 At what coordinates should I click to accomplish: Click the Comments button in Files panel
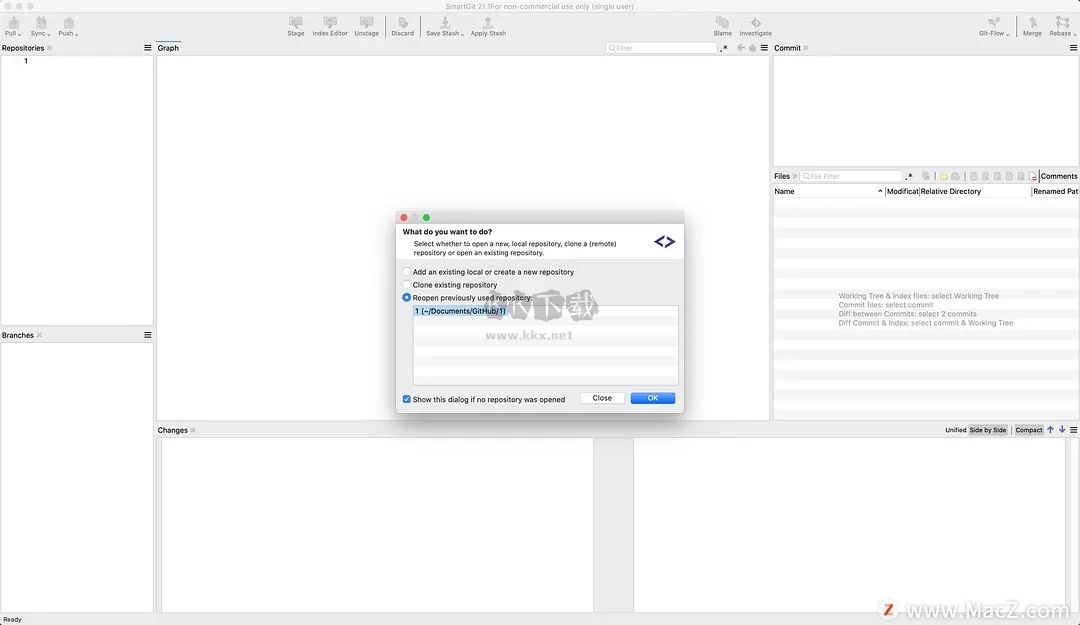tap(1059, 176)
